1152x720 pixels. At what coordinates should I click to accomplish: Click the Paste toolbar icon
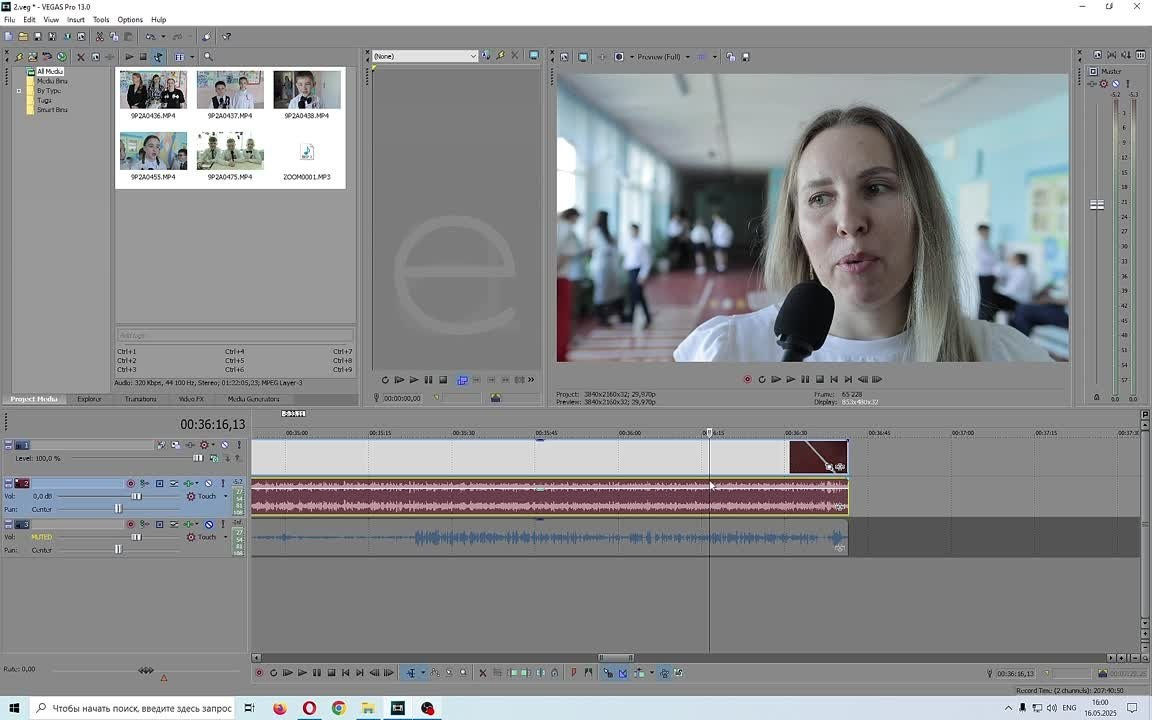click(128, 36)
